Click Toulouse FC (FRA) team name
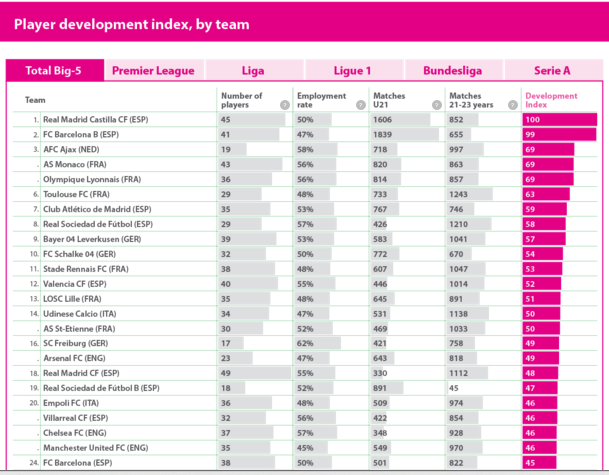 pos(77,194)
